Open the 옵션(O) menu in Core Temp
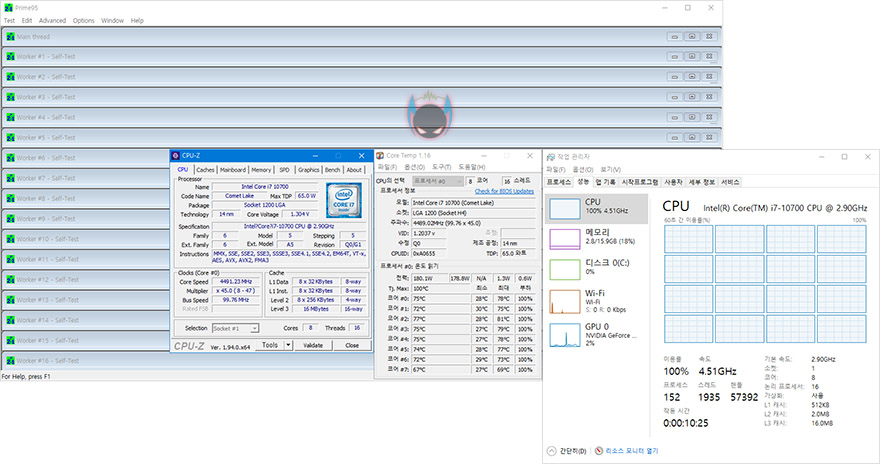Screen dimensions: 880x464 click(x=414, y=167)
